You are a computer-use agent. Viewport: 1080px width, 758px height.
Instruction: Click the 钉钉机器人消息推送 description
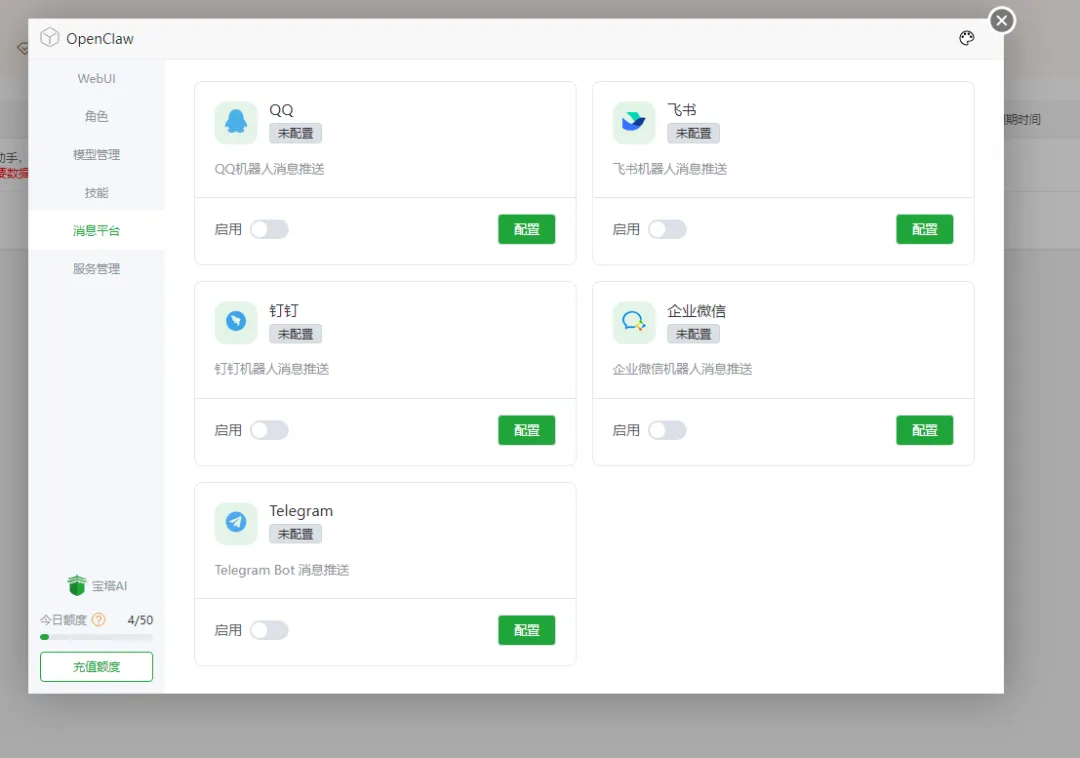pos(271,369)
